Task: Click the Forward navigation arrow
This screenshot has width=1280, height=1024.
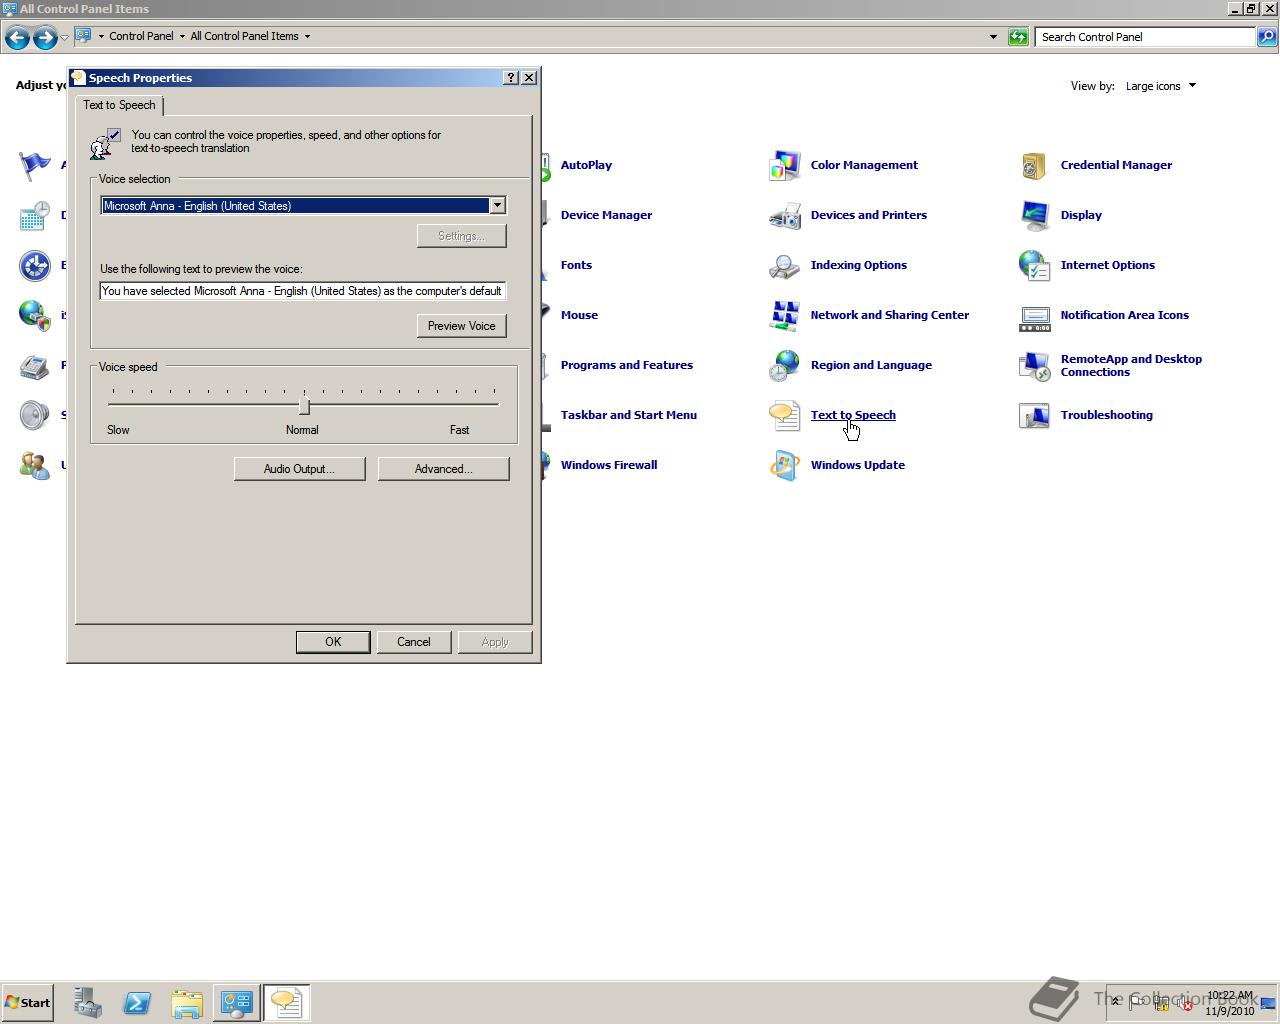Action: 44,37
